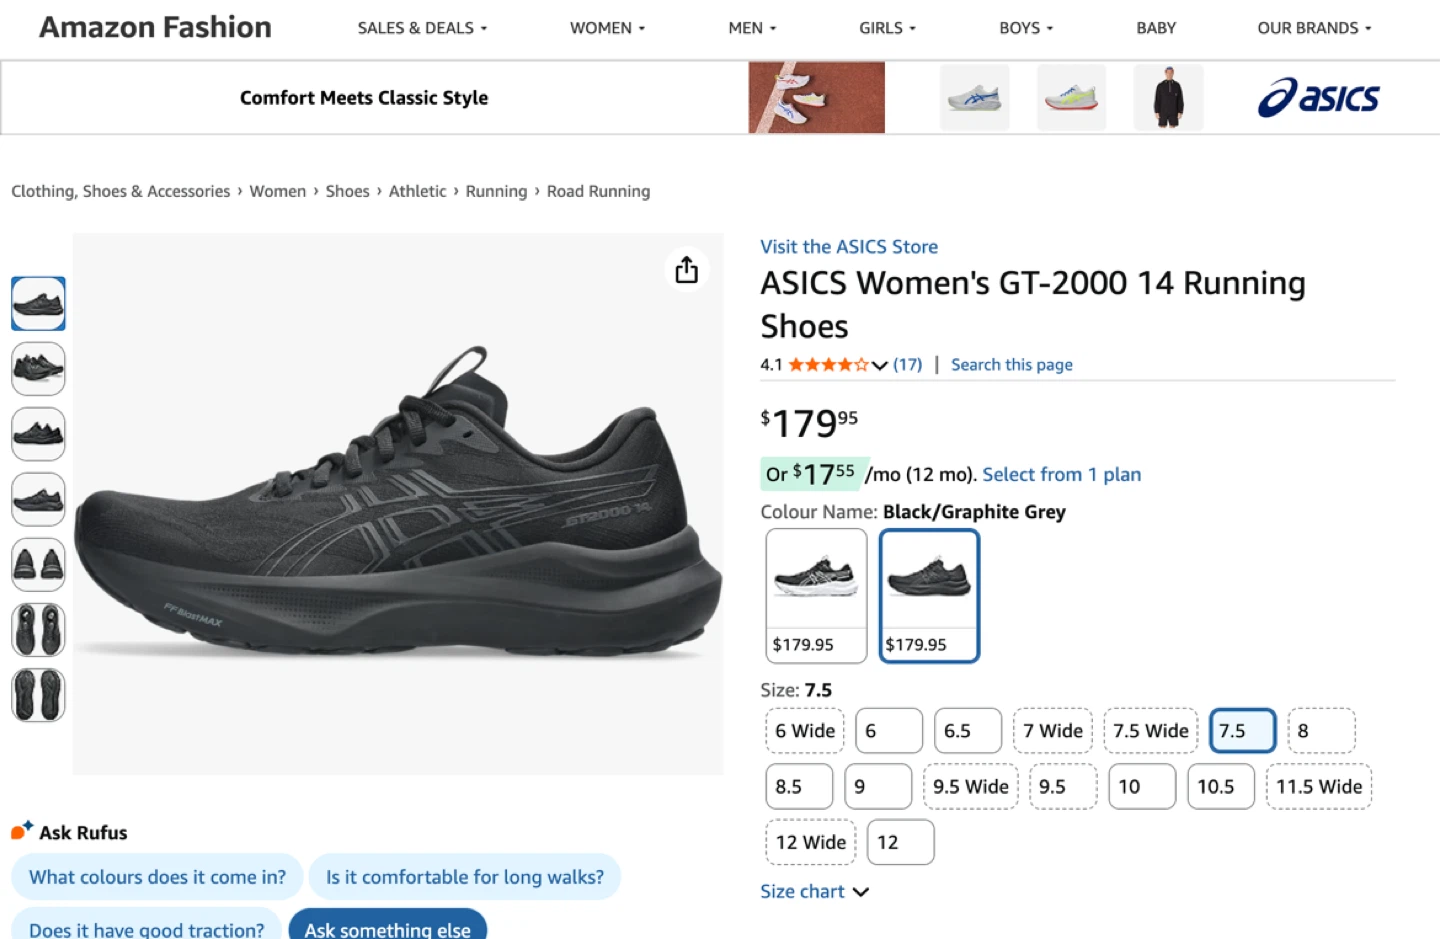Viewport: 1440px width, 939px height.
Task: Click Ask something else button
Action: coord(388,924)
